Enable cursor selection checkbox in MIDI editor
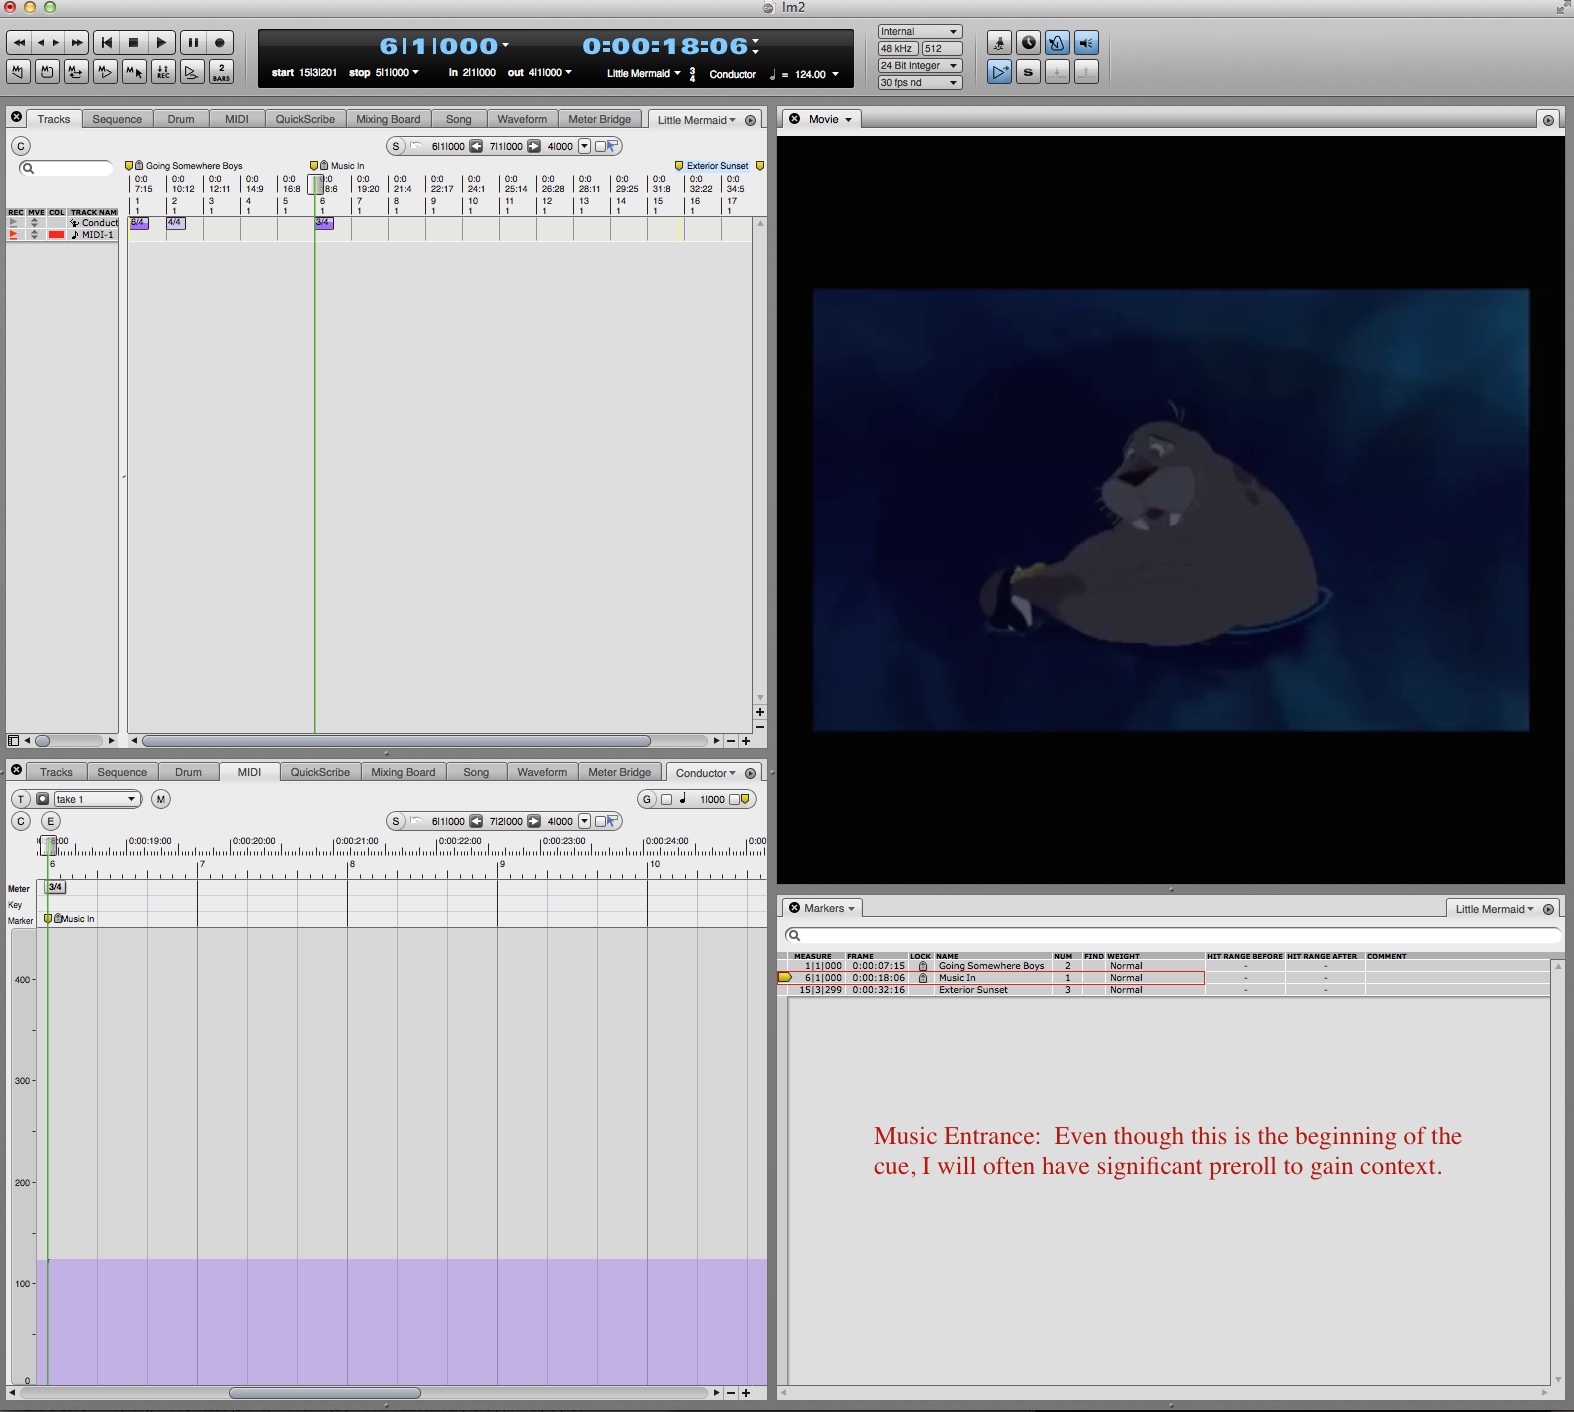 click(600, 821)
